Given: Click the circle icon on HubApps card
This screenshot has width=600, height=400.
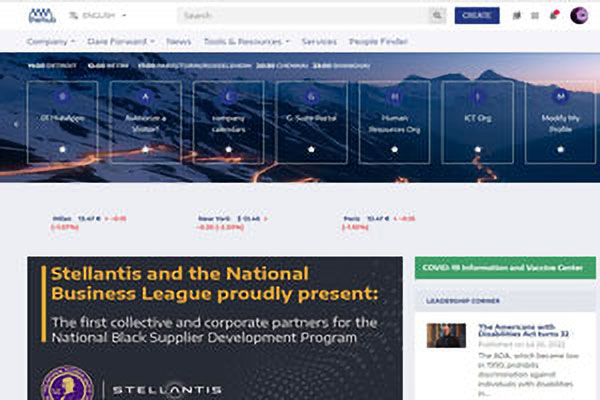Looking at the screenshot, I should click(62, 96).
